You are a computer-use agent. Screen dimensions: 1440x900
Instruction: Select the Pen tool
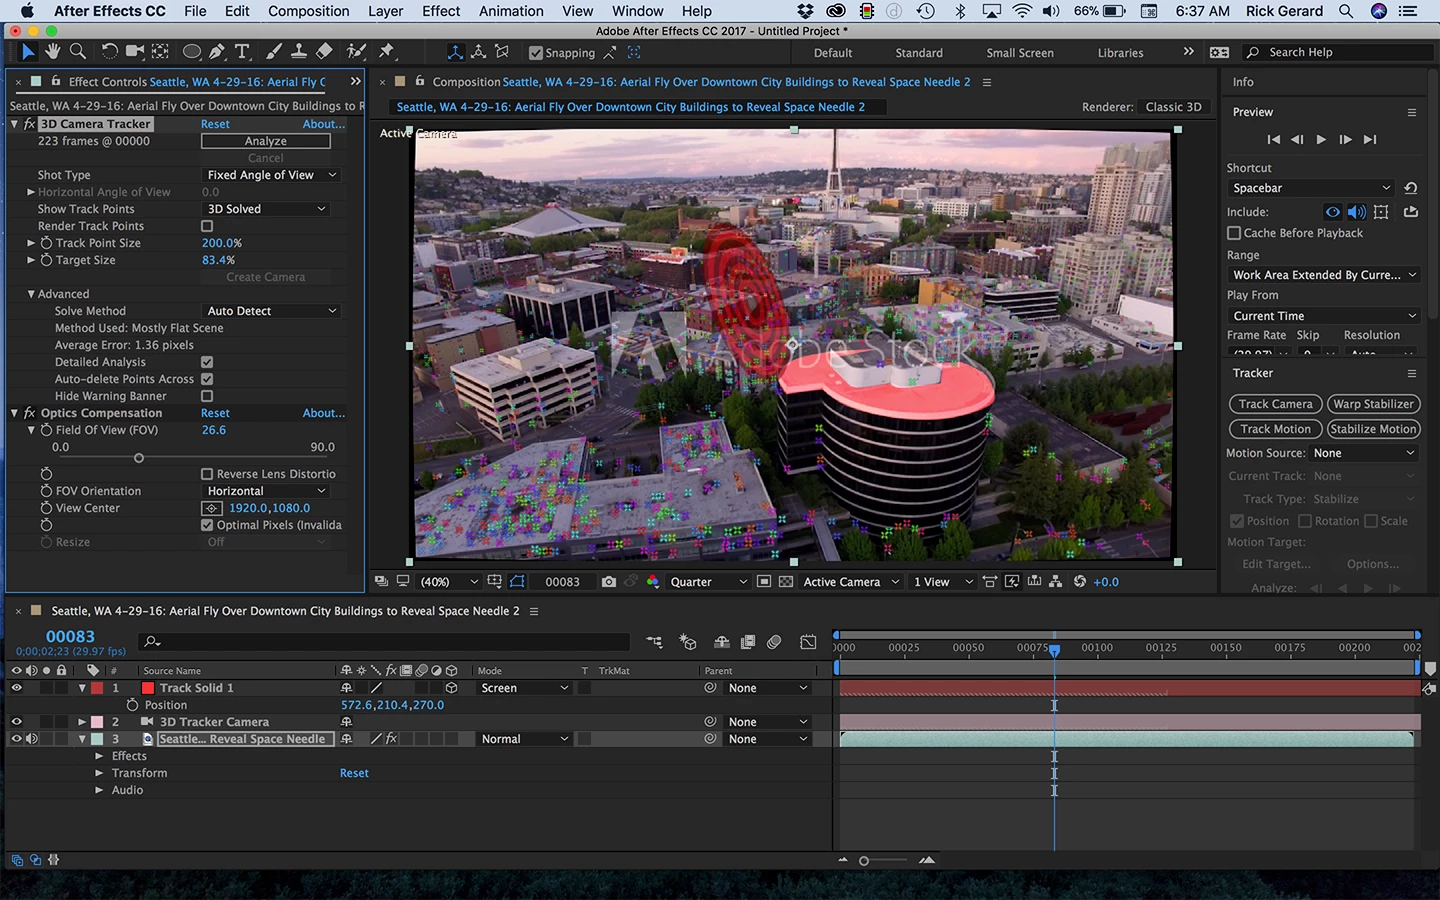click(216, 52)
